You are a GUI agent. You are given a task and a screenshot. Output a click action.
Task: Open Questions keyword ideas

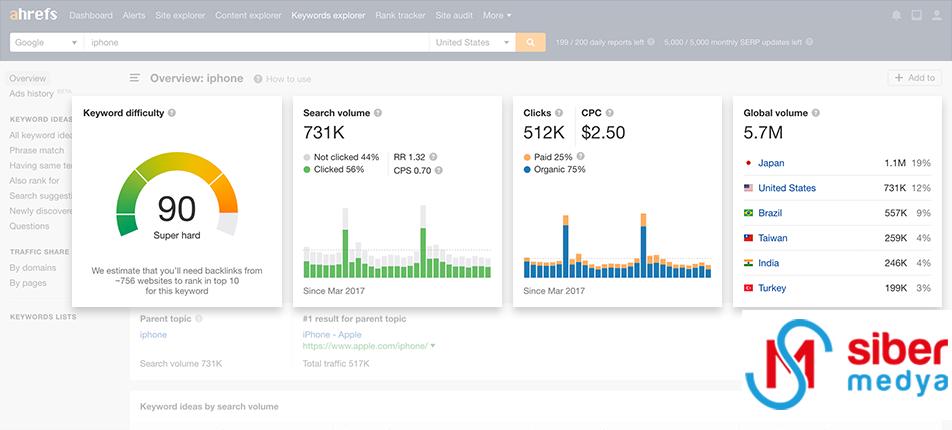(29, 226)
